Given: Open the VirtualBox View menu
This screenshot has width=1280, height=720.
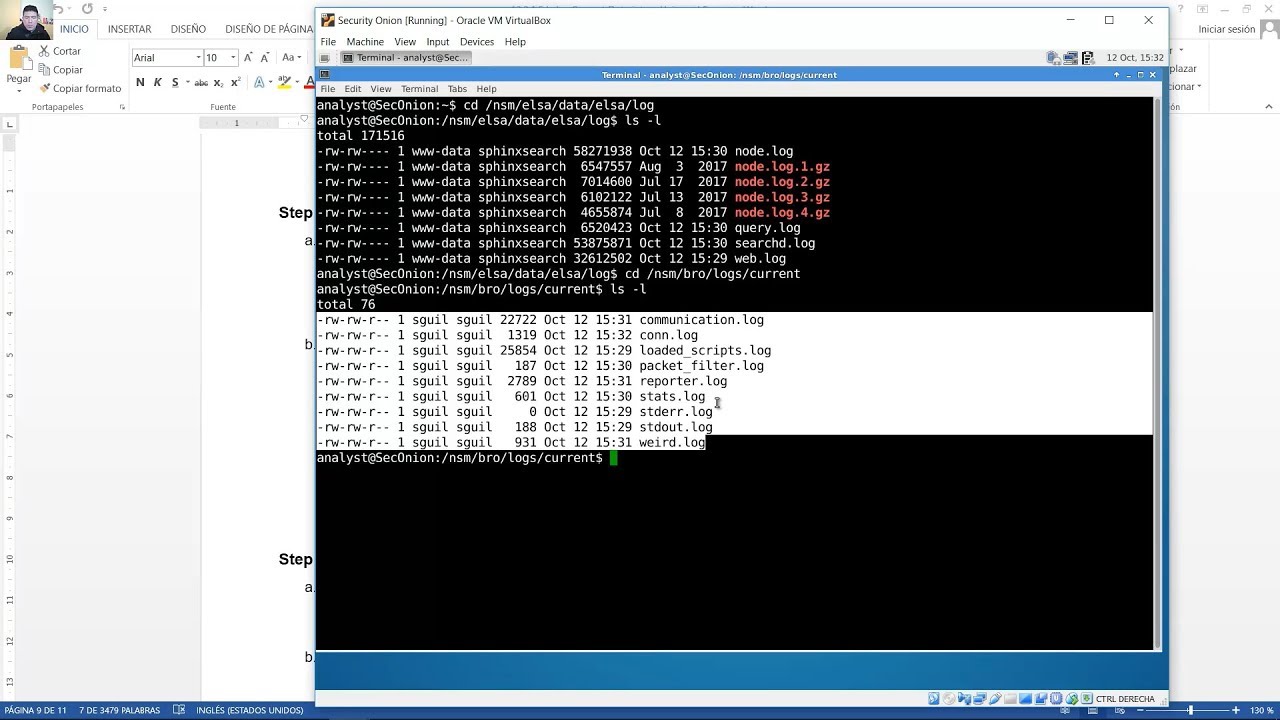Looking at the screenshot, I should click(405, 42).
